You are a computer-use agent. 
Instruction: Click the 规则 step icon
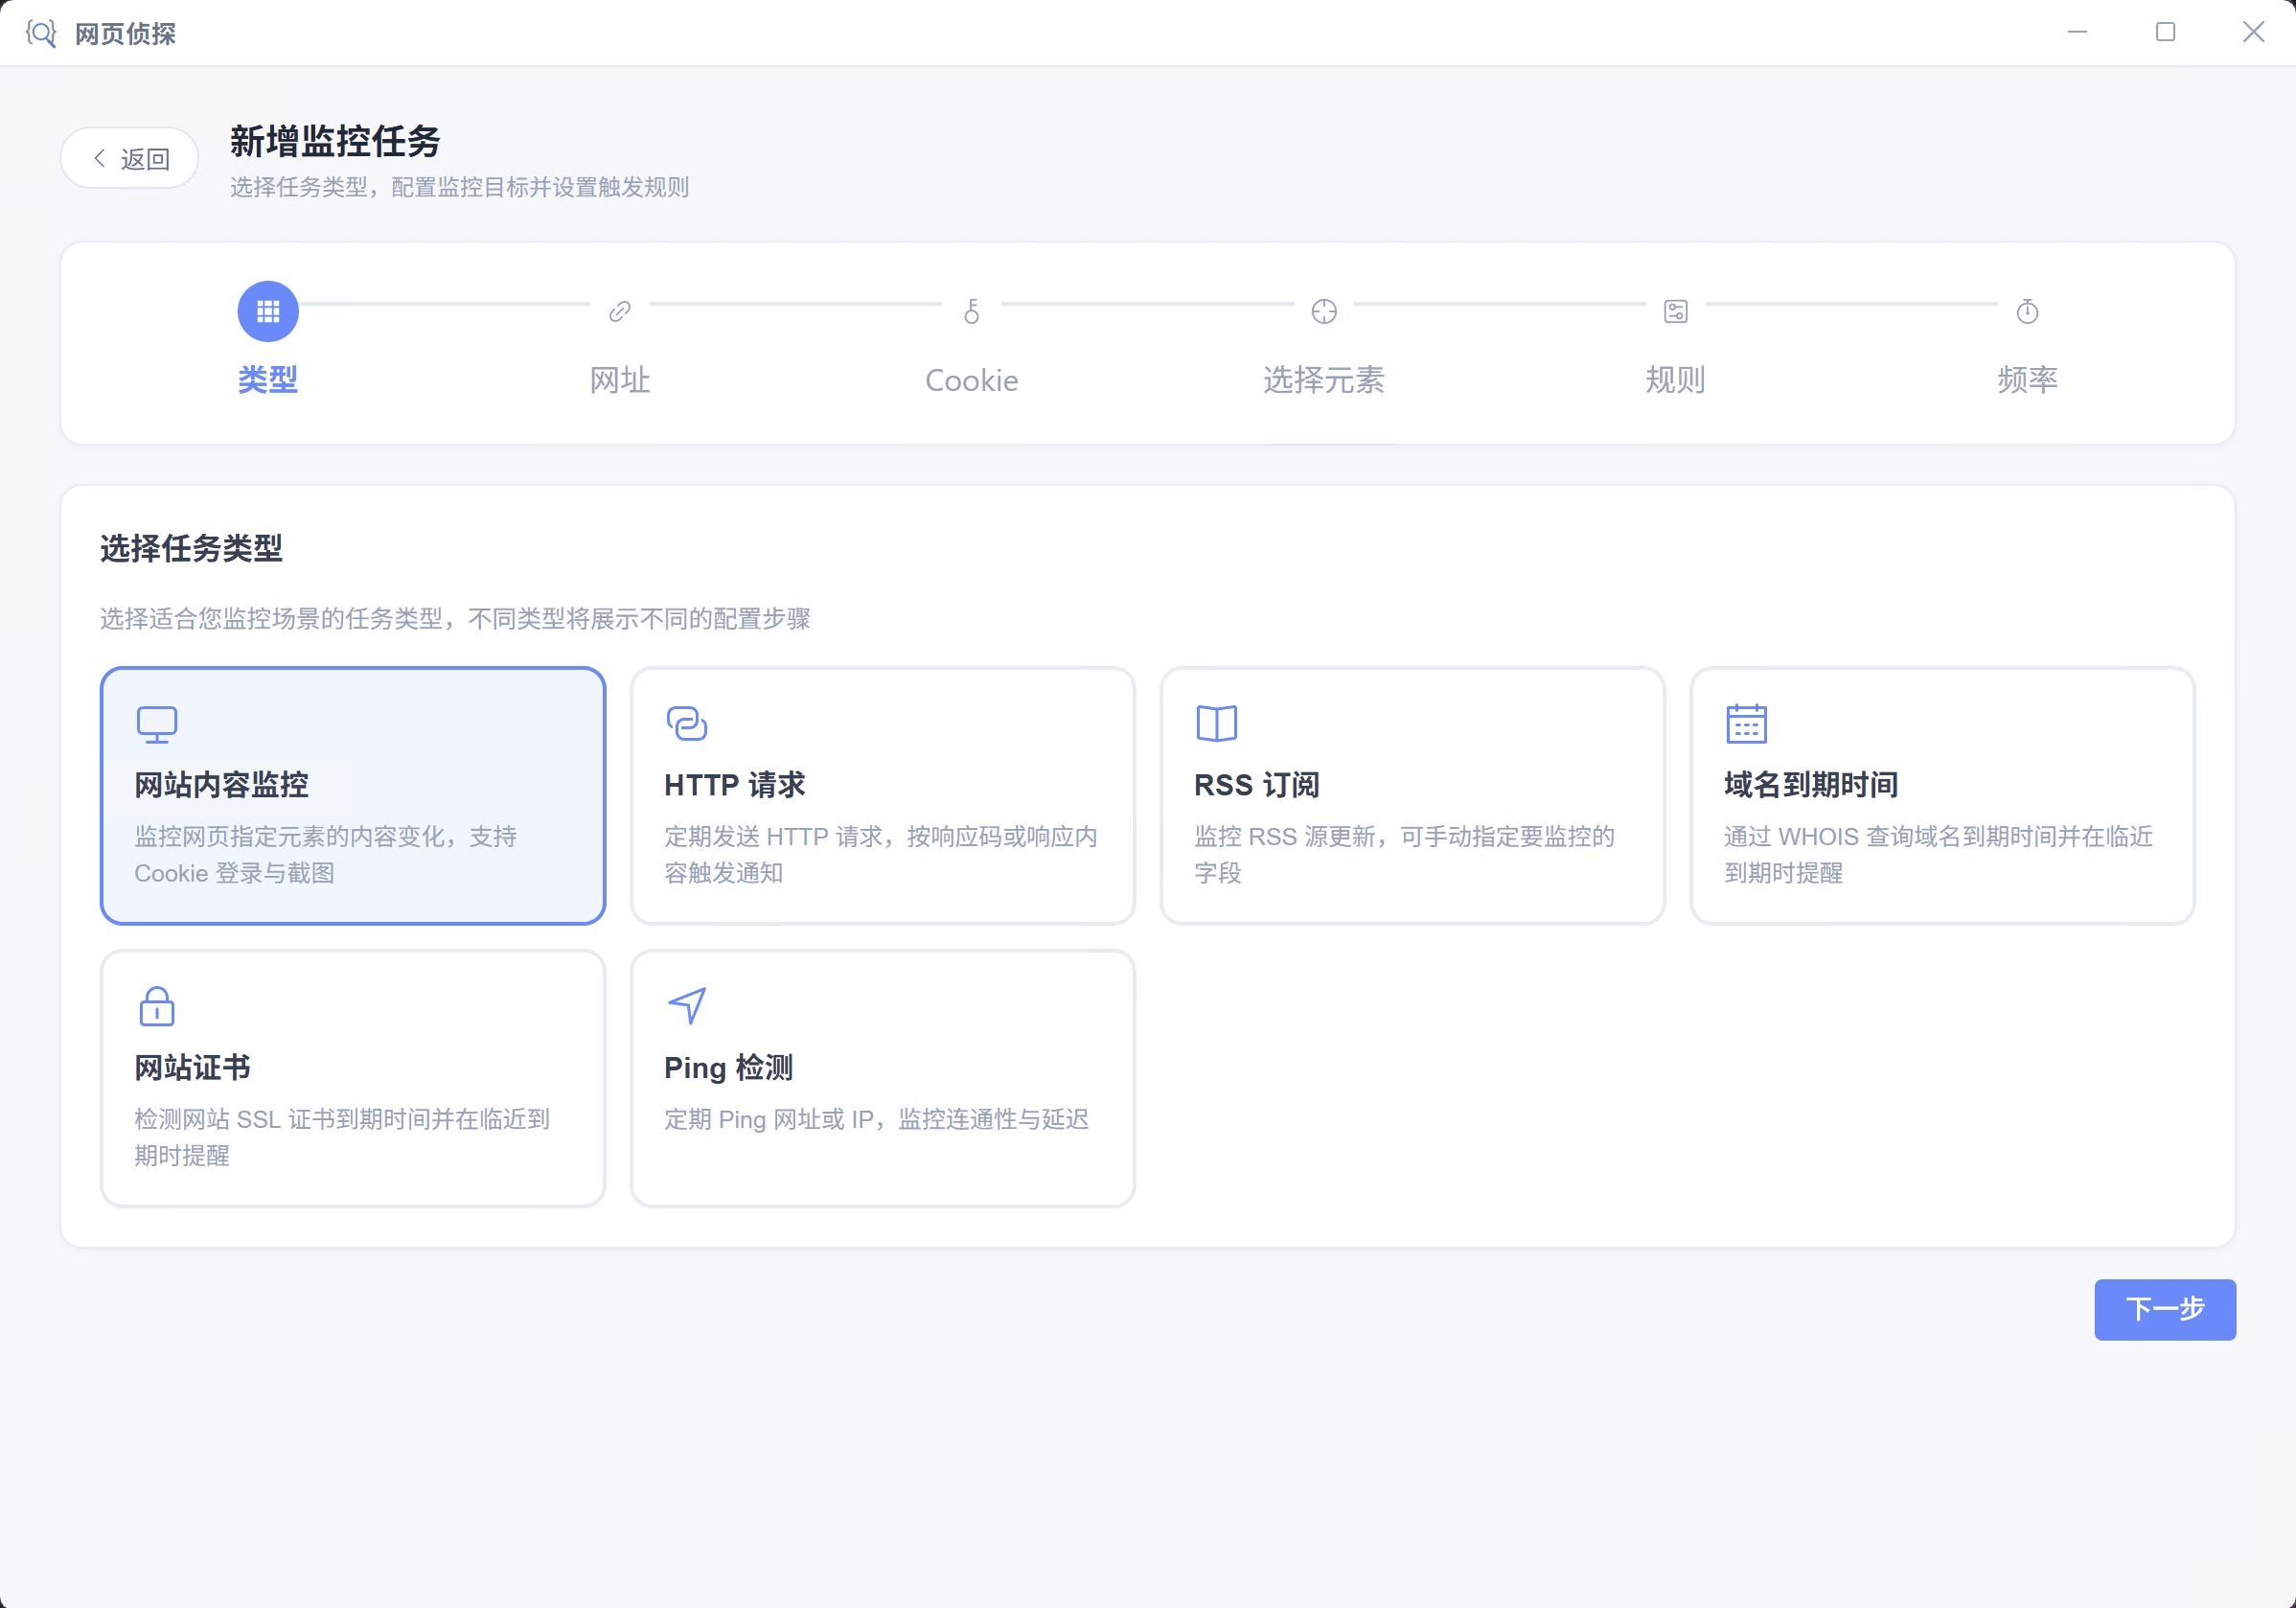pos(1675,311)
